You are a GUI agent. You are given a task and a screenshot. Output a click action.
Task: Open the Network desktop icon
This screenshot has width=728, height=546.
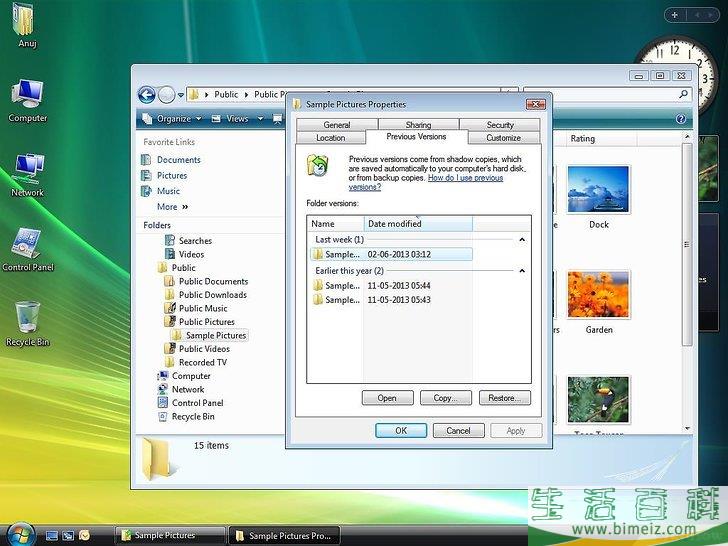click(x=27, y=175)
